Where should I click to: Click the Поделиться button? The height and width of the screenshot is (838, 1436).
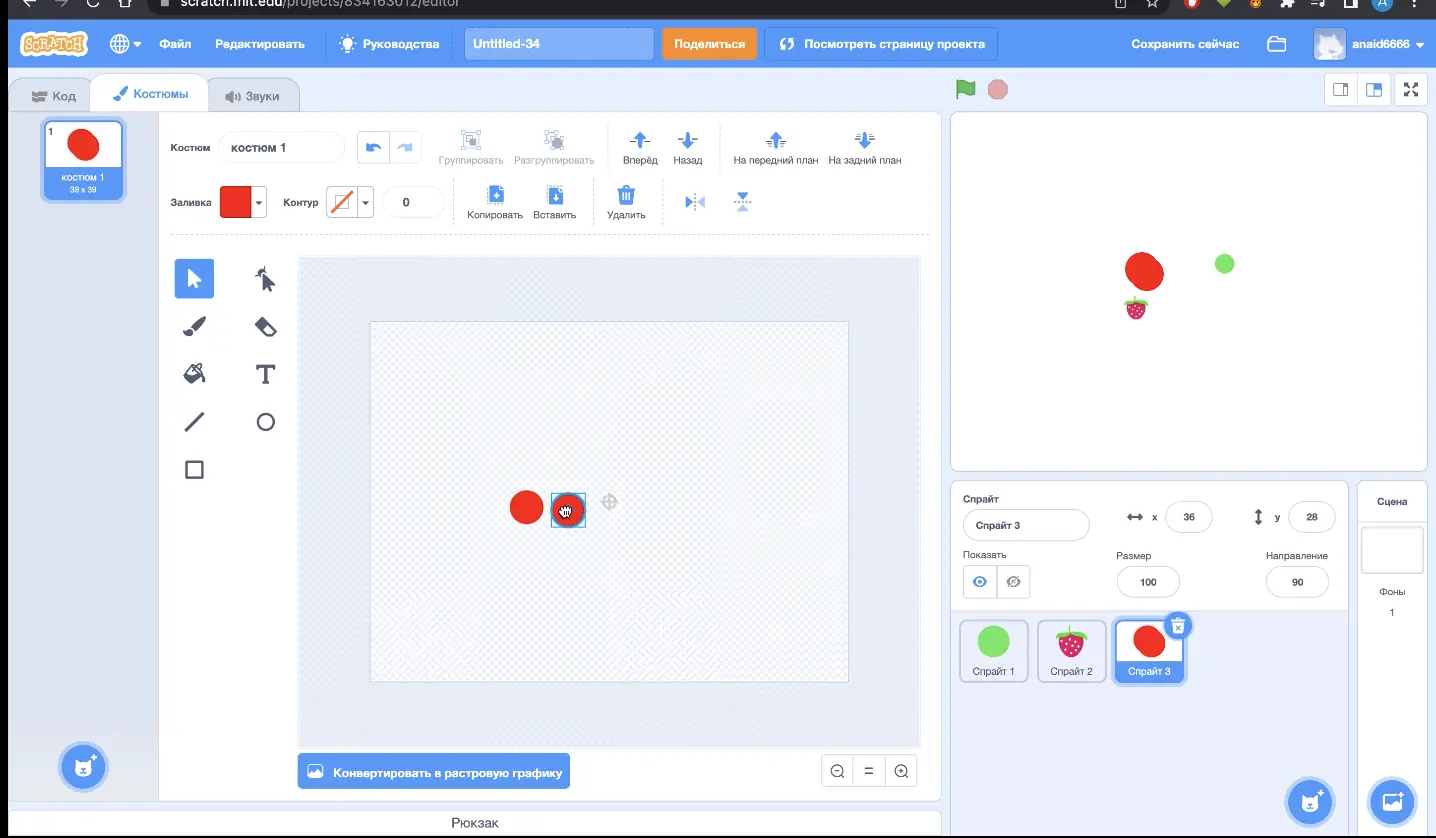(x=709, y=44)
